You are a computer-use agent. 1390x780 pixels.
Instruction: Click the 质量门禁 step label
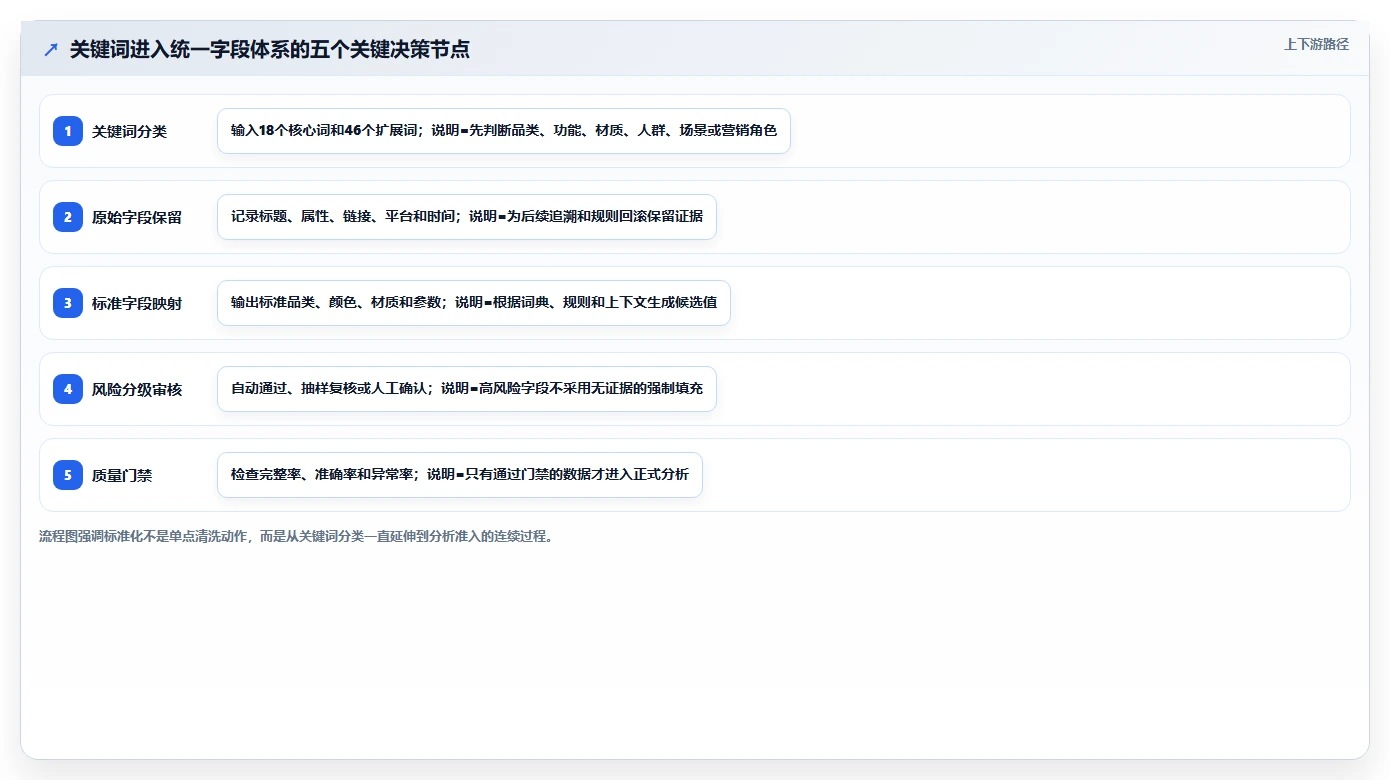click(122, 475)
